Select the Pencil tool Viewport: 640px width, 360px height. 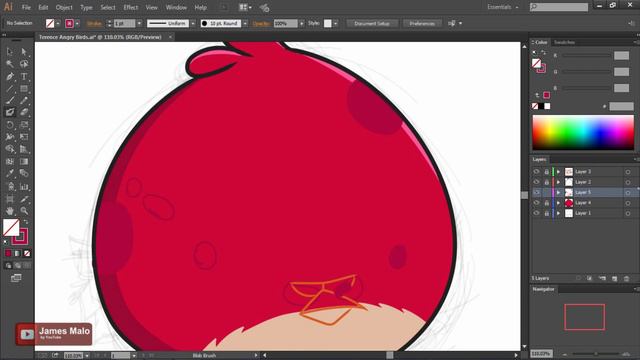(24, 100)
